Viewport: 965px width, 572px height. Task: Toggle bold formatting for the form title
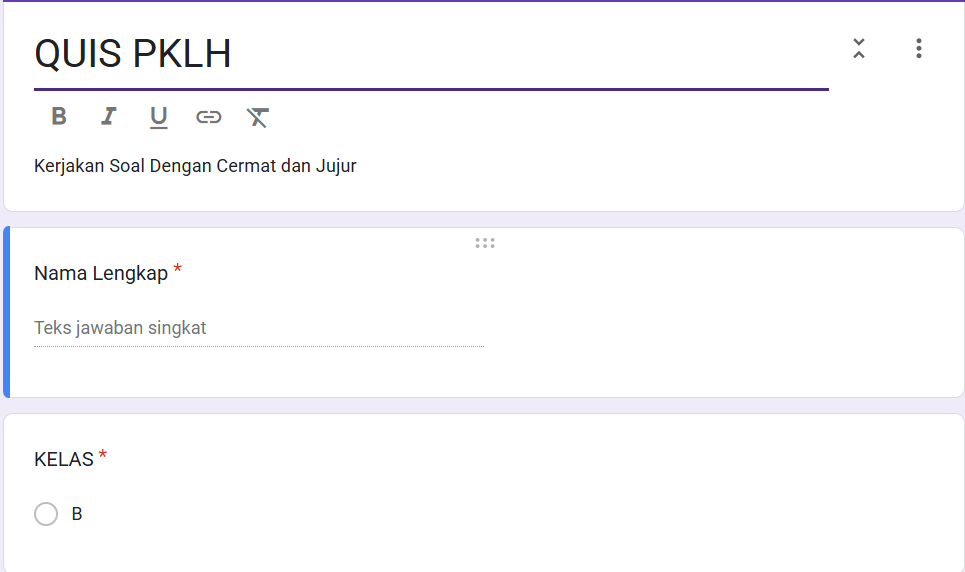pyautogui.click(x=59, y=117)
